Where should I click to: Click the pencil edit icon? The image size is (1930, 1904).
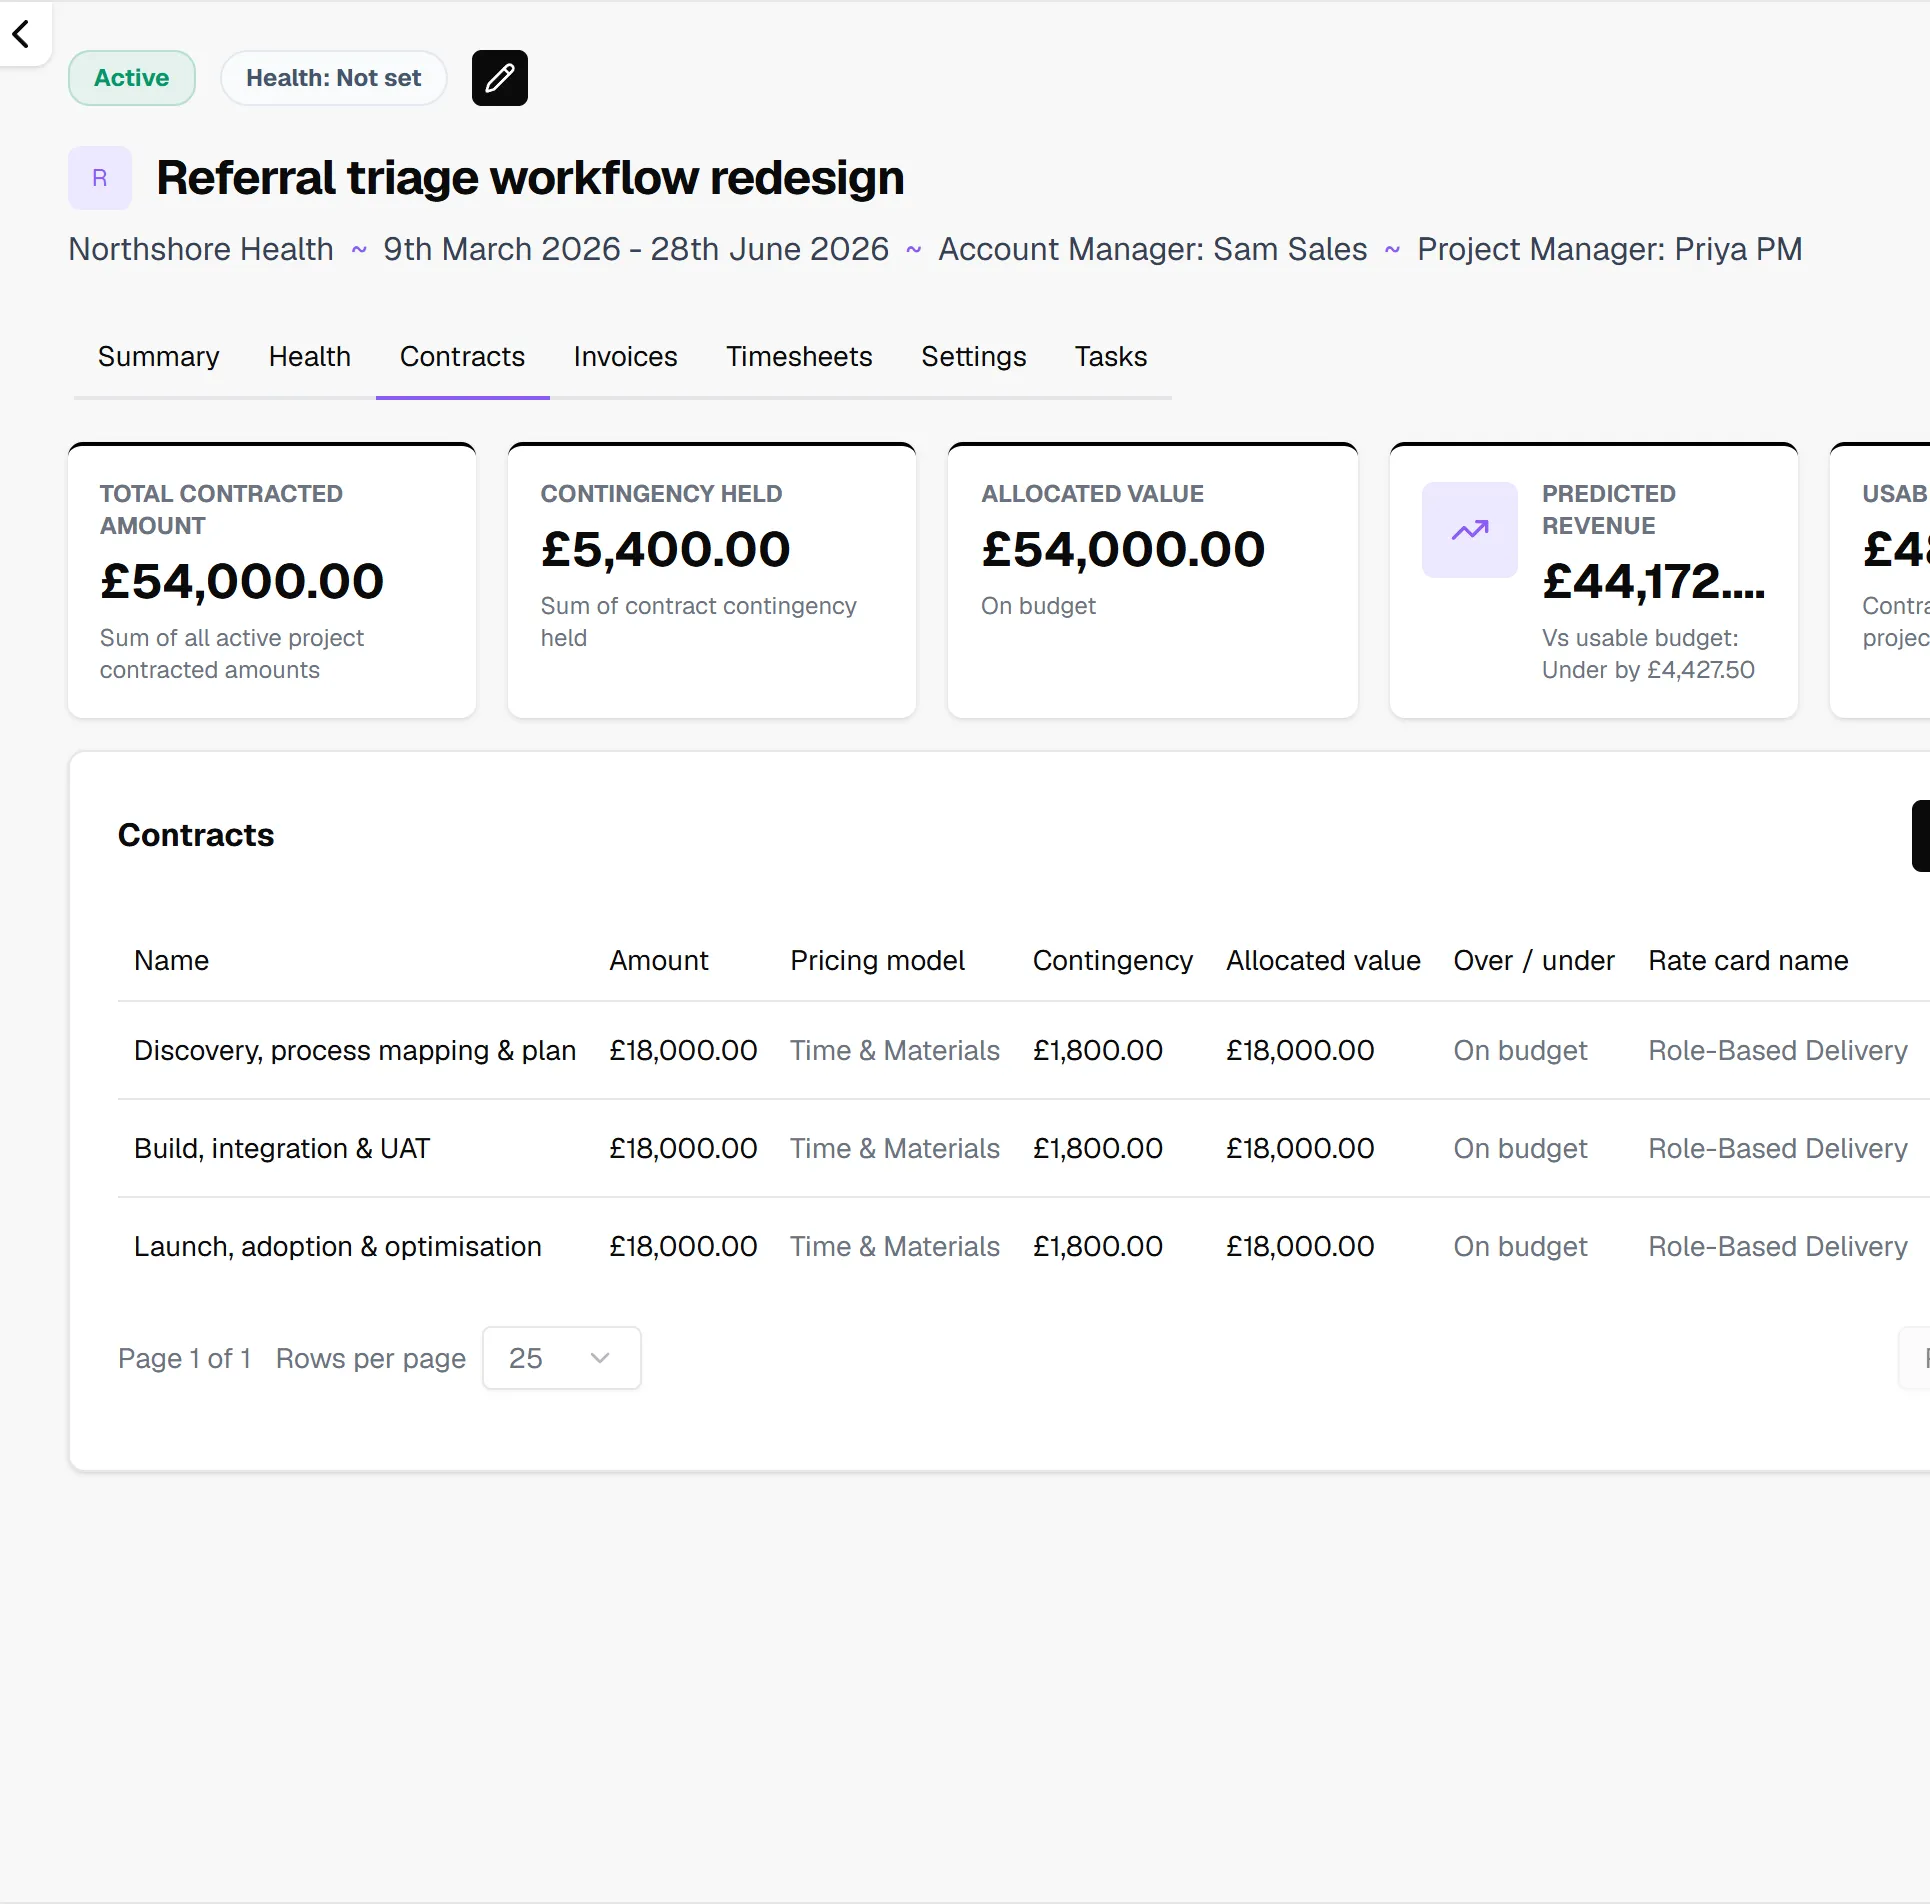(499, 78)
